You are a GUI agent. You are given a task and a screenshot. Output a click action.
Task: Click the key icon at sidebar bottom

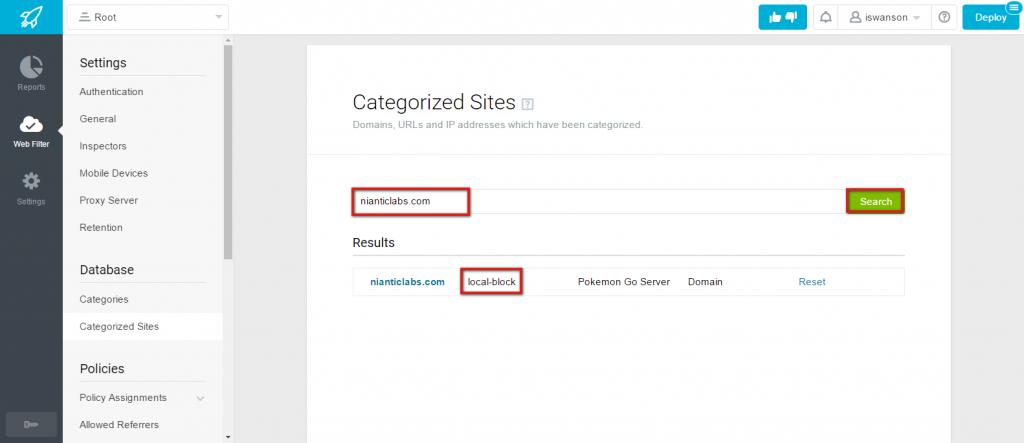(31, 425)
